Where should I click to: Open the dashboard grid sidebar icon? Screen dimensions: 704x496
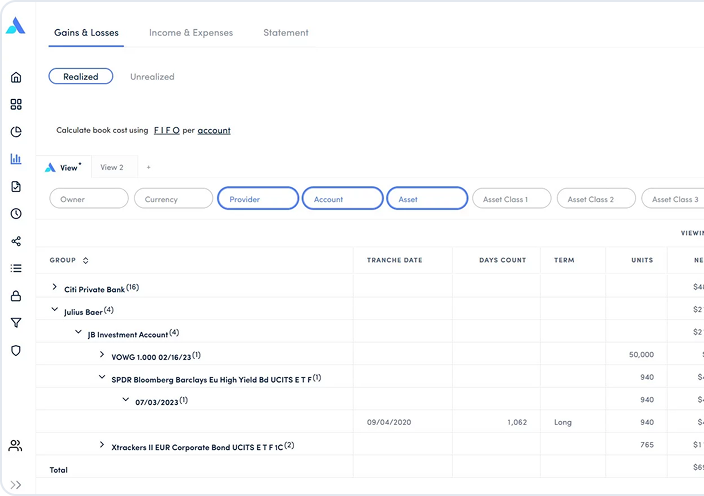point(16,105)
